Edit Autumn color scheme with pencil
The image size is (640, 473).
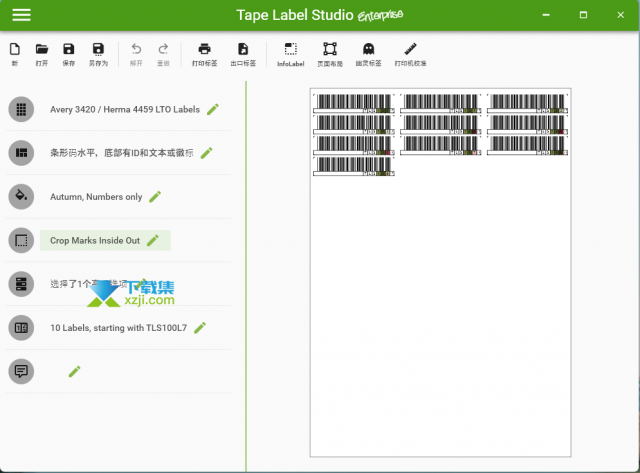(155, 197)
